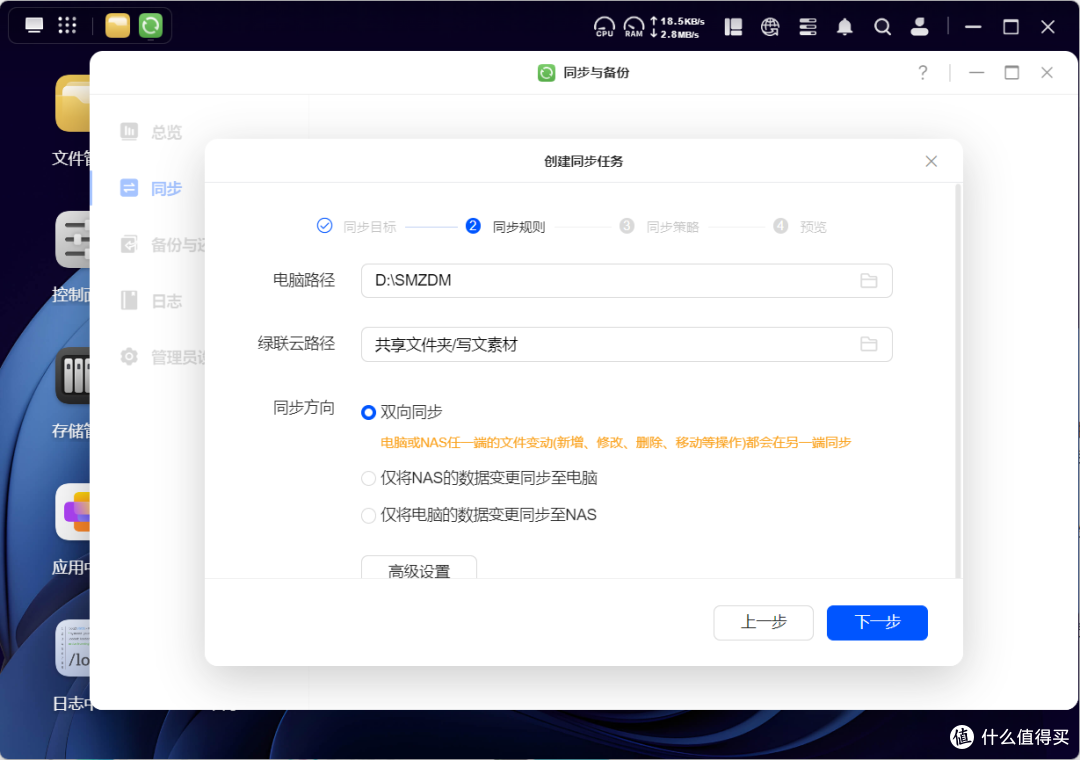Click the network speed indicator
1080x760 pixels.
(x=676, y=28)
